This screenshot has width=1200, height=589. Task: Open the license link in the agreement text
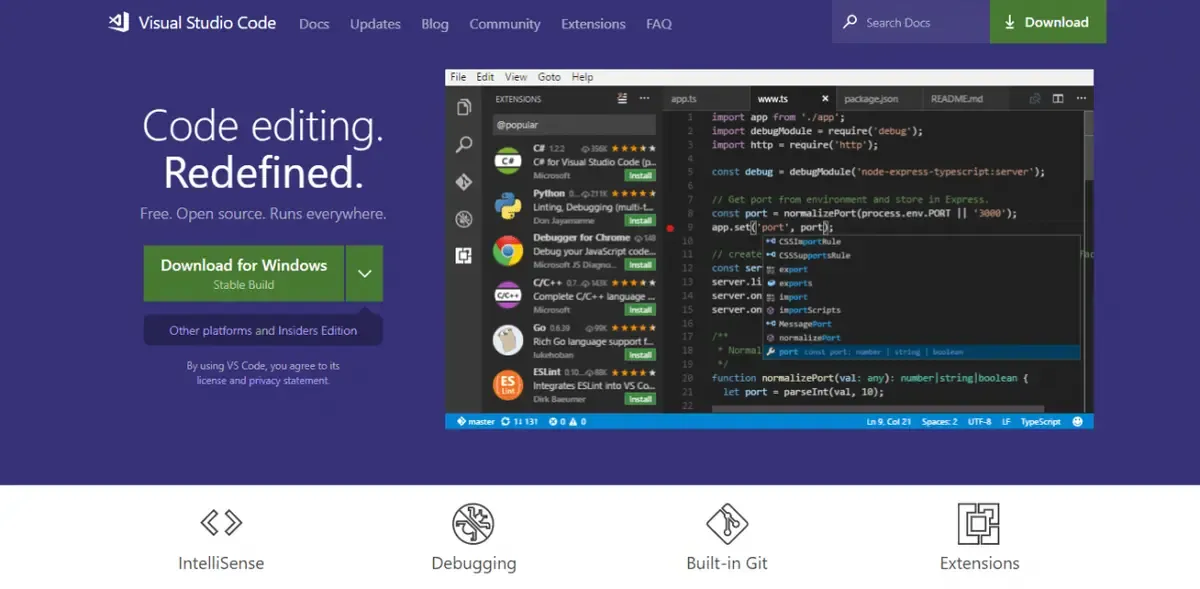coord(211,380)
